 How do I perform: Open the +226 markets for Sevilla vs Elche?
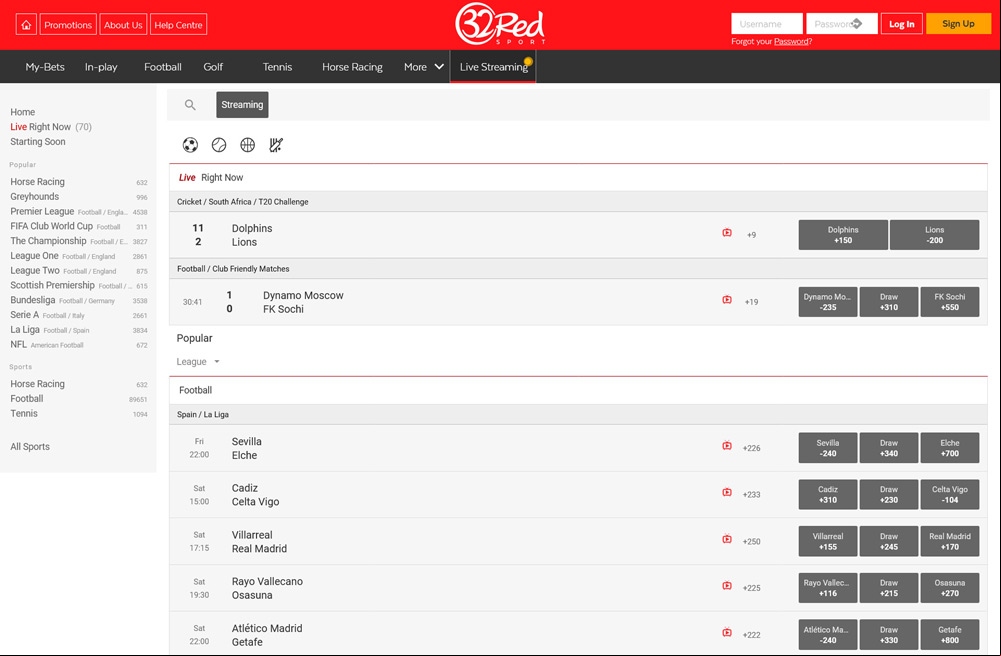point(751,448)
